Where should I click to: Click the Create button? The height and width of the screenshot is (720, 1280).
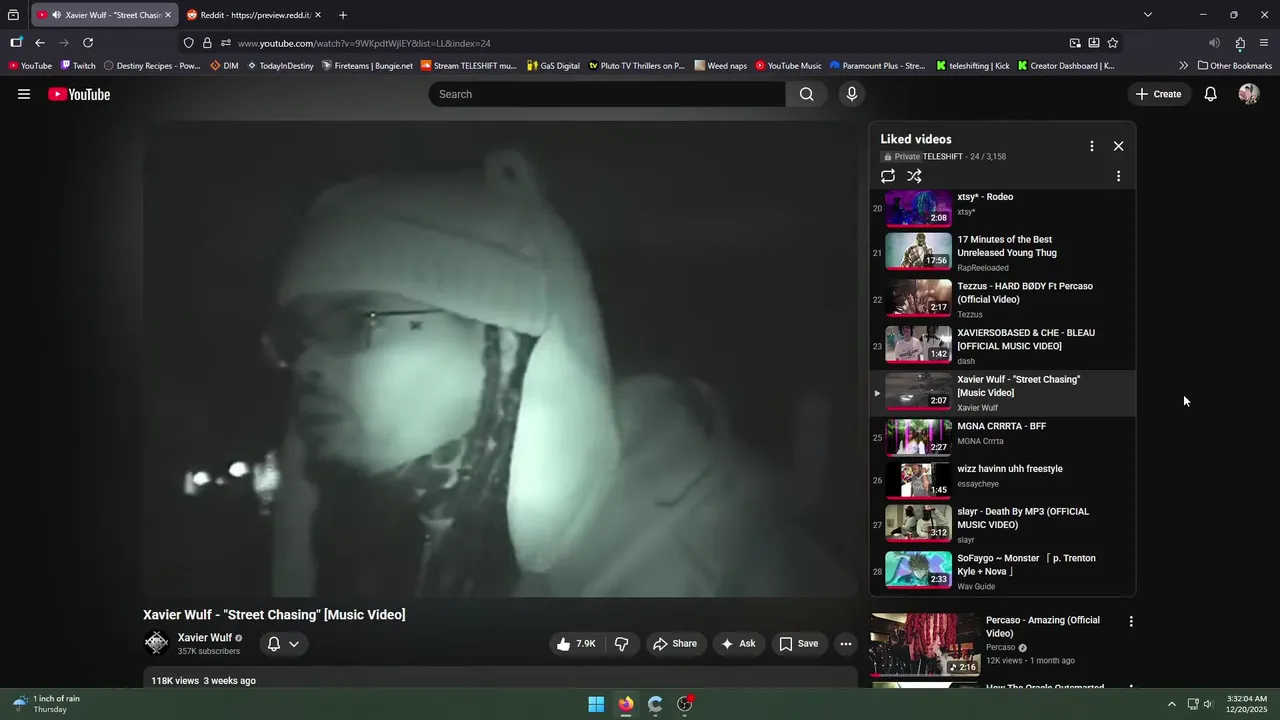(1158, 94)
